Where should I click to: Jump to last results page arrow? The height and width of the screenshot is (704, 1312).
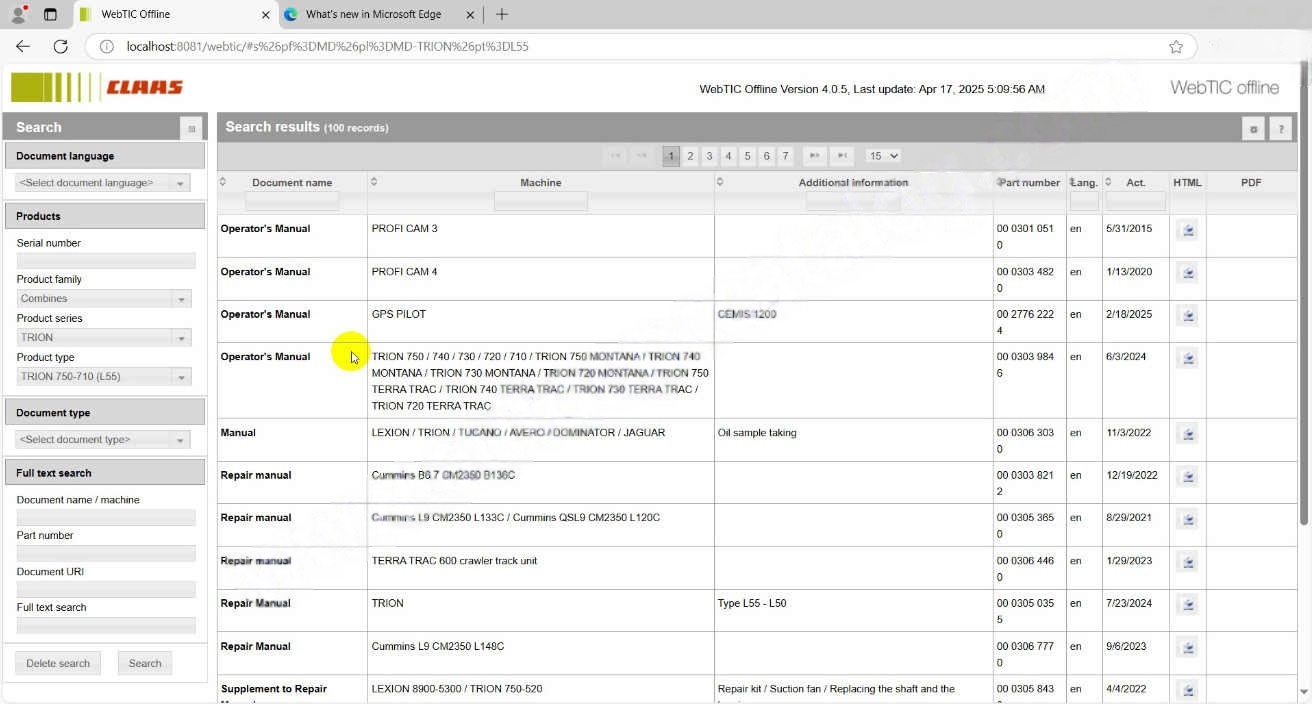tap(843, 156)
